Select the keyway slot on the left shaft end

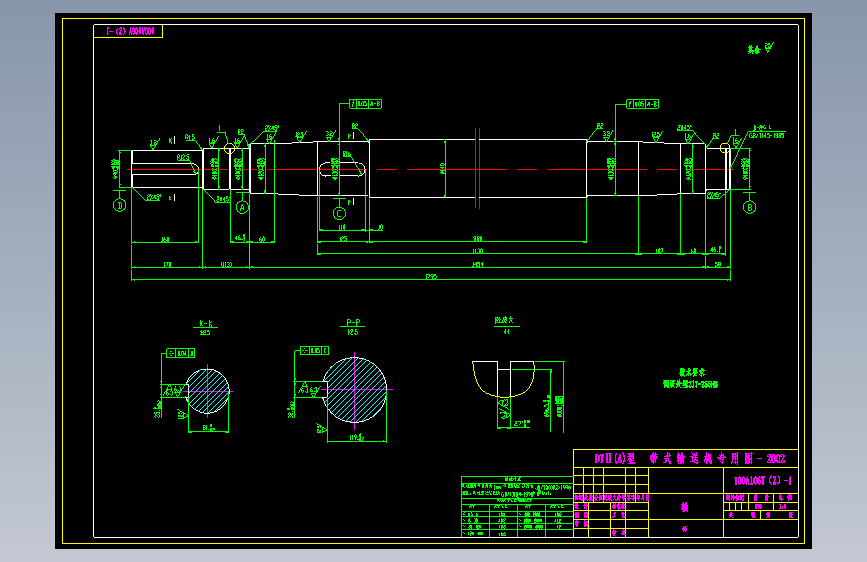click(x=165, y=169)
